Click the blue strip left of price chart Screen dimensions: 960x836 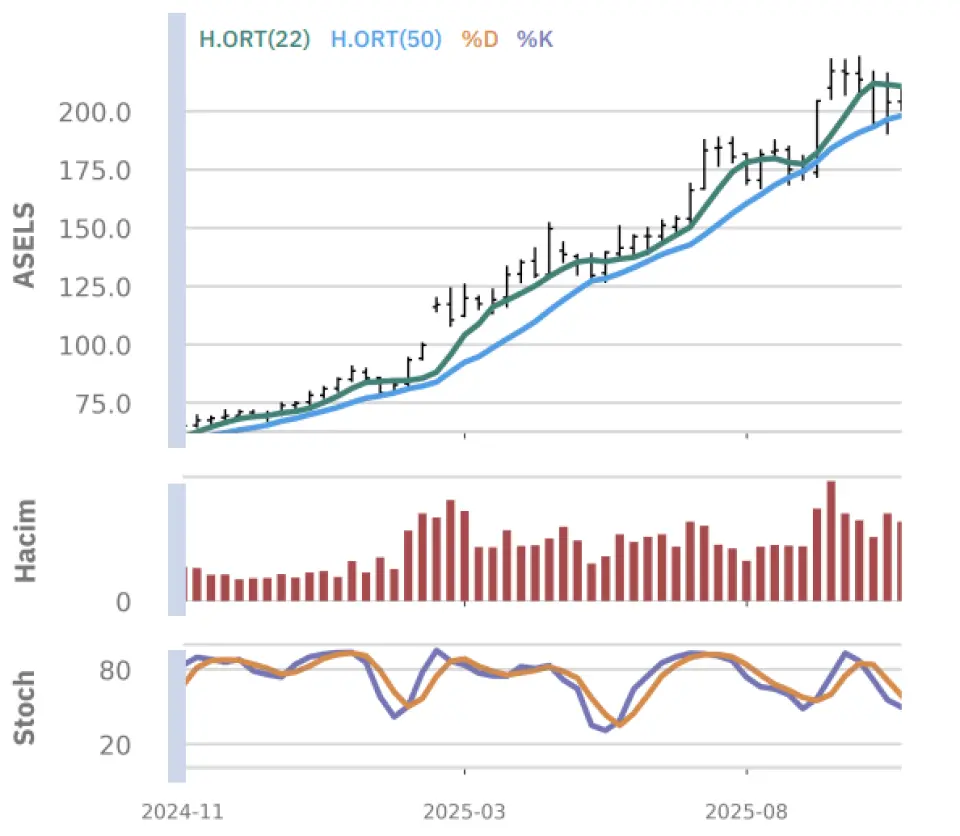coord(176,230)
